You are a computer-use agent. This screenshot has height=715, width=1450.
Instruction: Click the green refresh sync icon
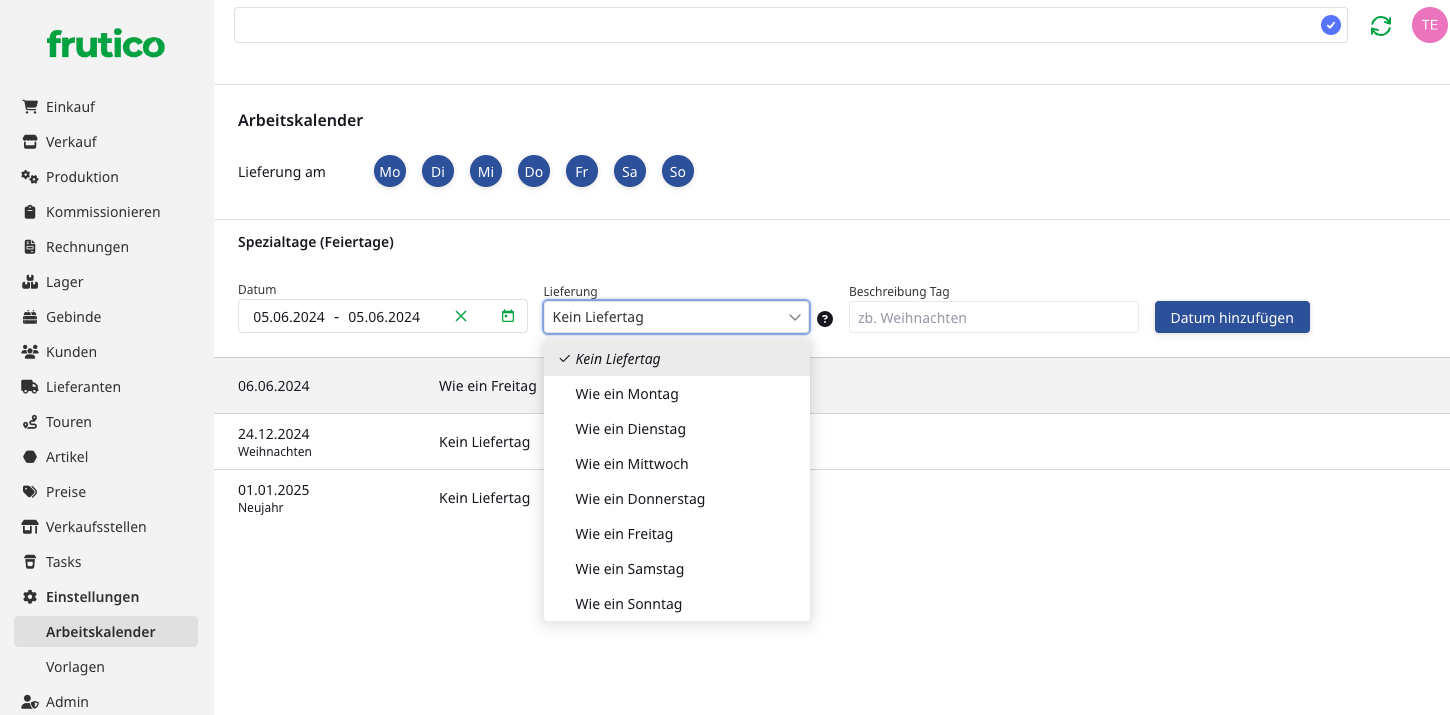coord(1381,26)
